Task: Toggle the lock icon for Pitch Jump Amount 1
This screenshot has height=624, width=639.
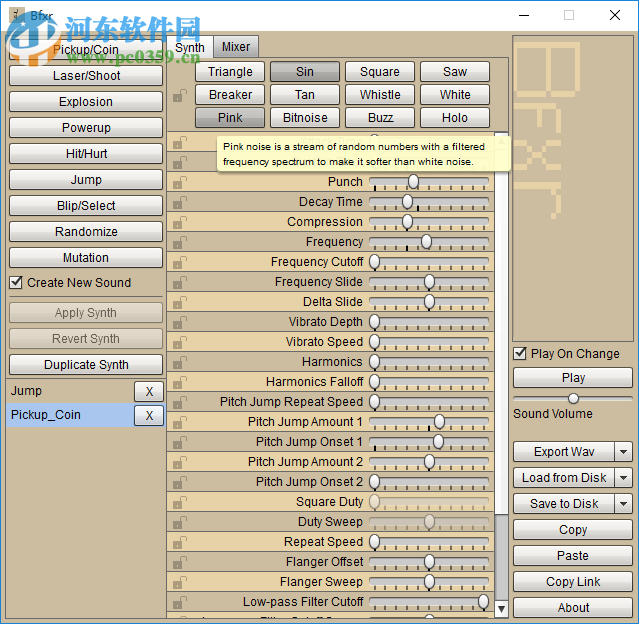Action: coord(180,422)
